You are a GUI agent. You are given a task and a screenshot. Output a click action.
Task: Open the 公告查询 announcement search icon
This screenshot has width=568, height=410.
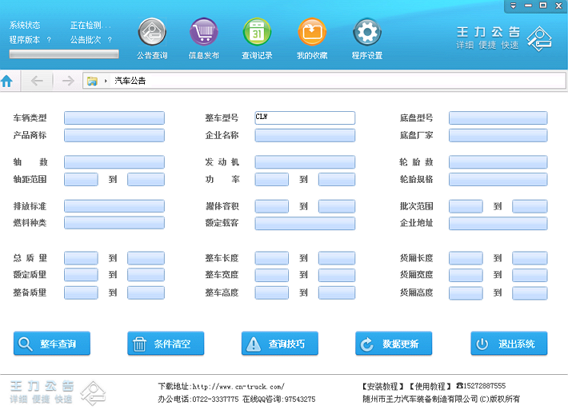click(x=152, y=32)
